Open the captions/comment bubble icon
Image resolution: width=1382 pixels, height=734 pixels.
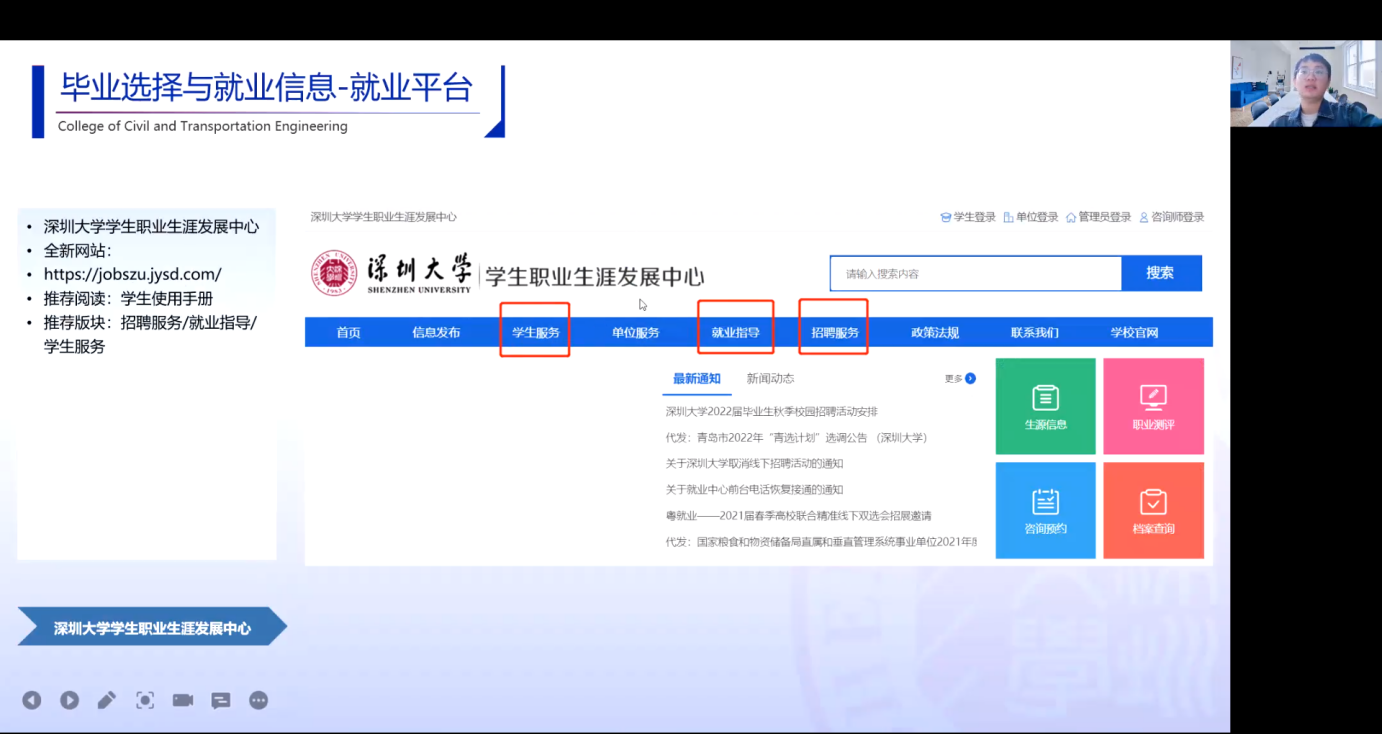(x=221, y=700)
